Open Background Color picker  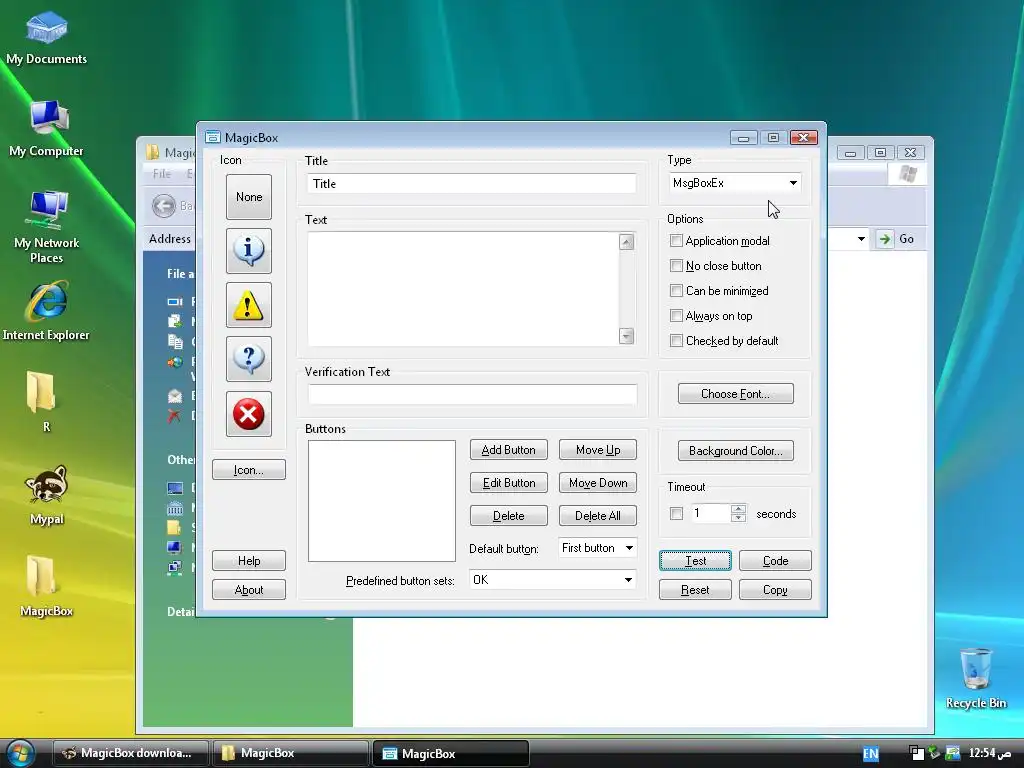click(x=736, y=451)
